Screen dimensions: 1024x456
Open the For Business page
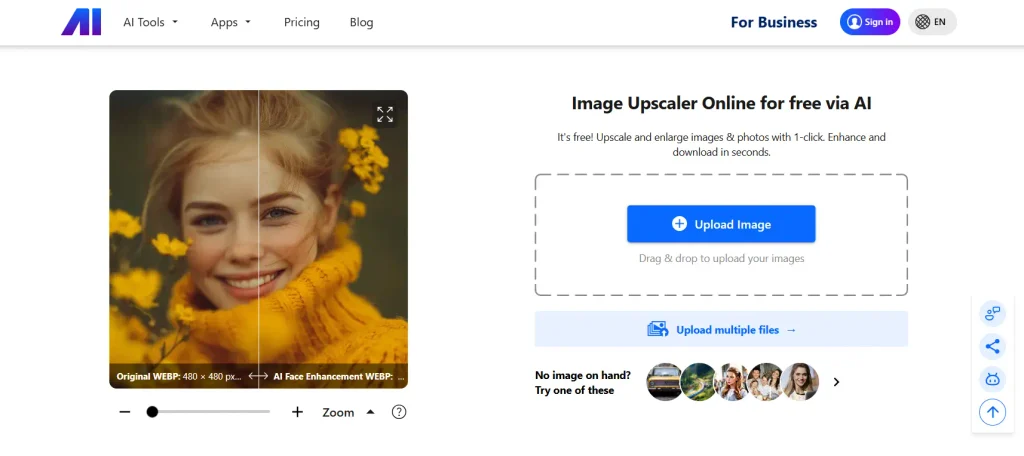tap(774, 22)
